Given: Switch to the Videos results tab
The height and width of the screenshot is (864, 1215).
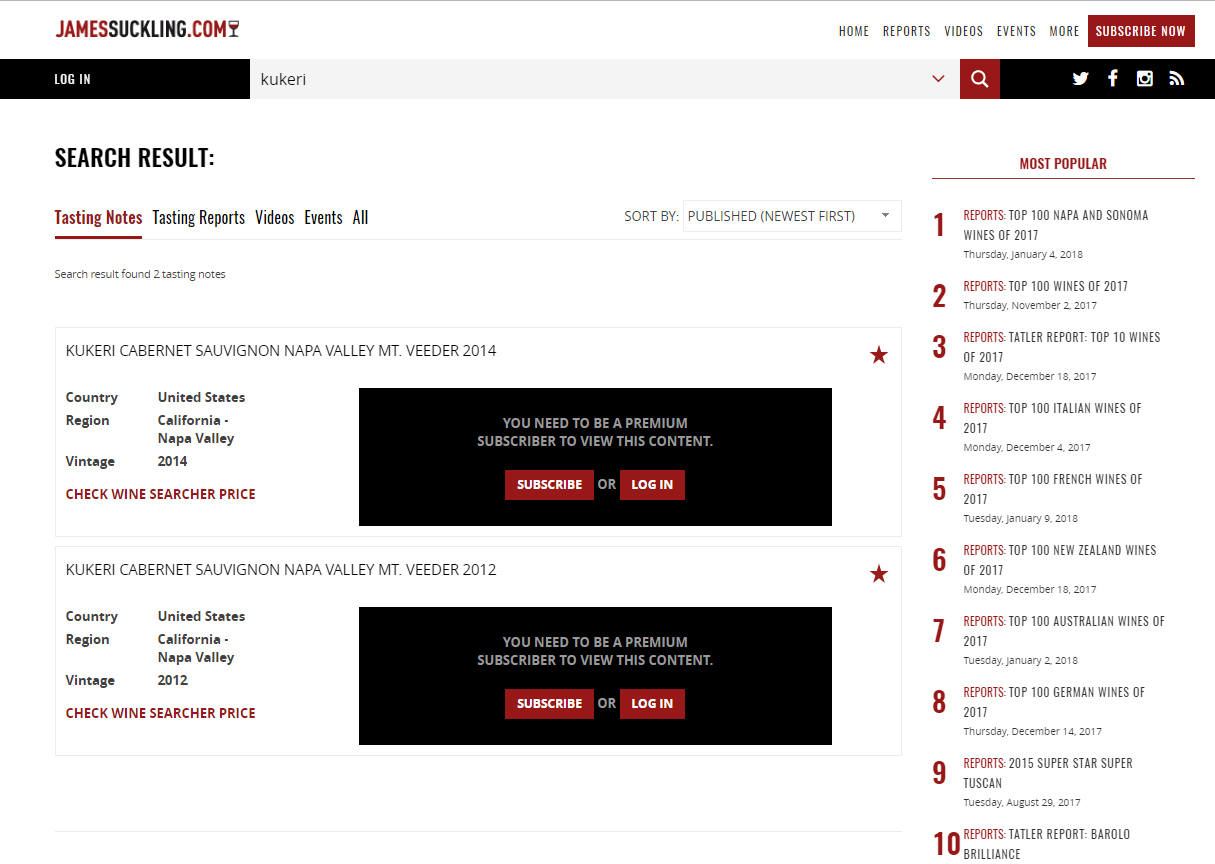Looking at the screenshot, I should pos(274,218).
